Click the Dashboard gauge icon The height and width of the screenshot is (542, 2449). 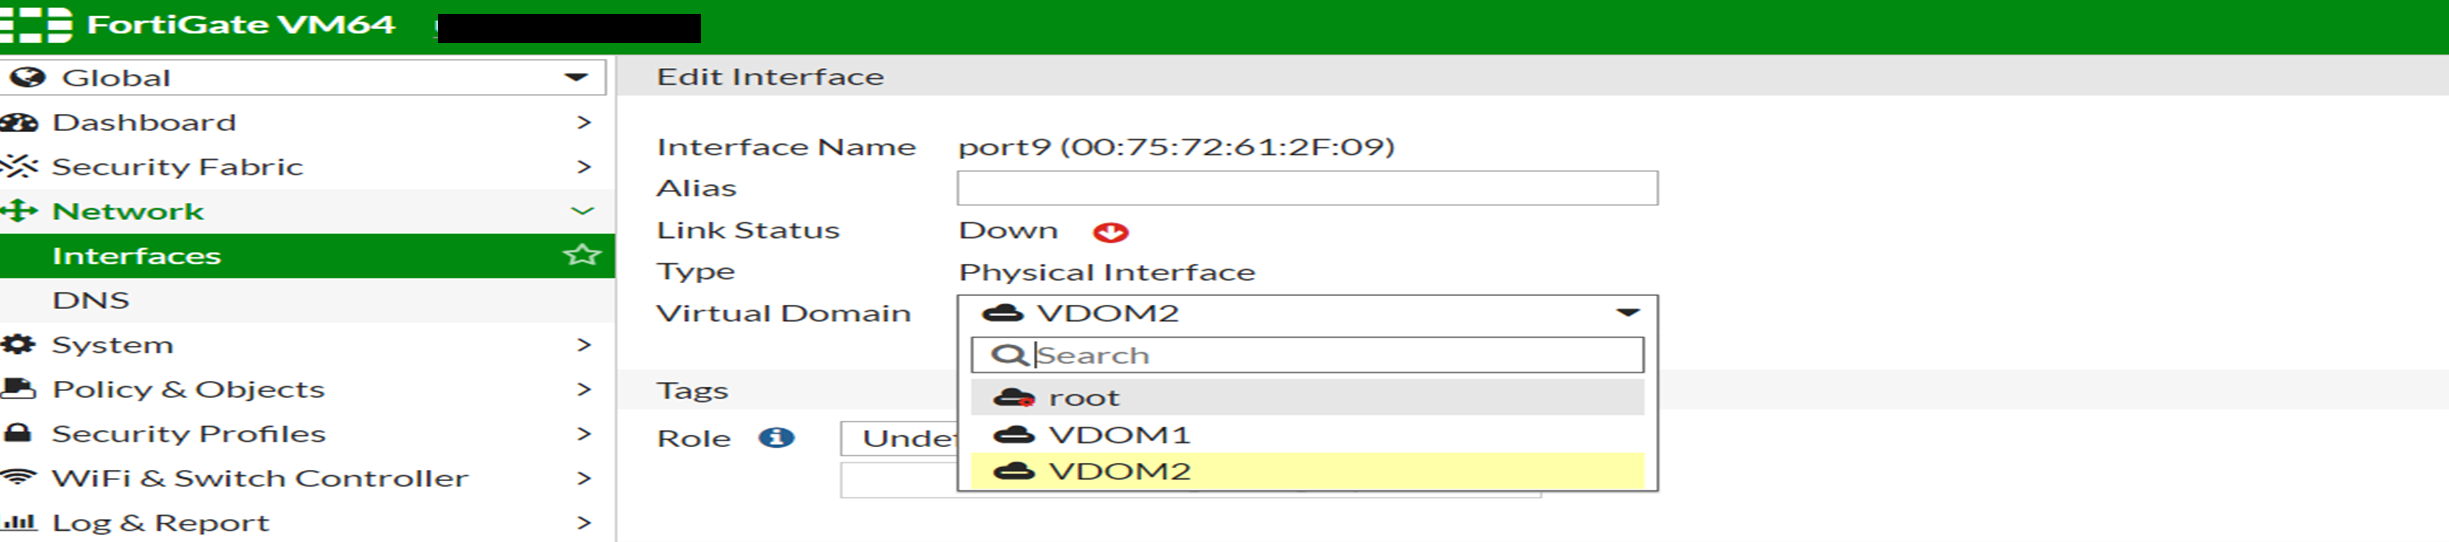coord(20,122)
